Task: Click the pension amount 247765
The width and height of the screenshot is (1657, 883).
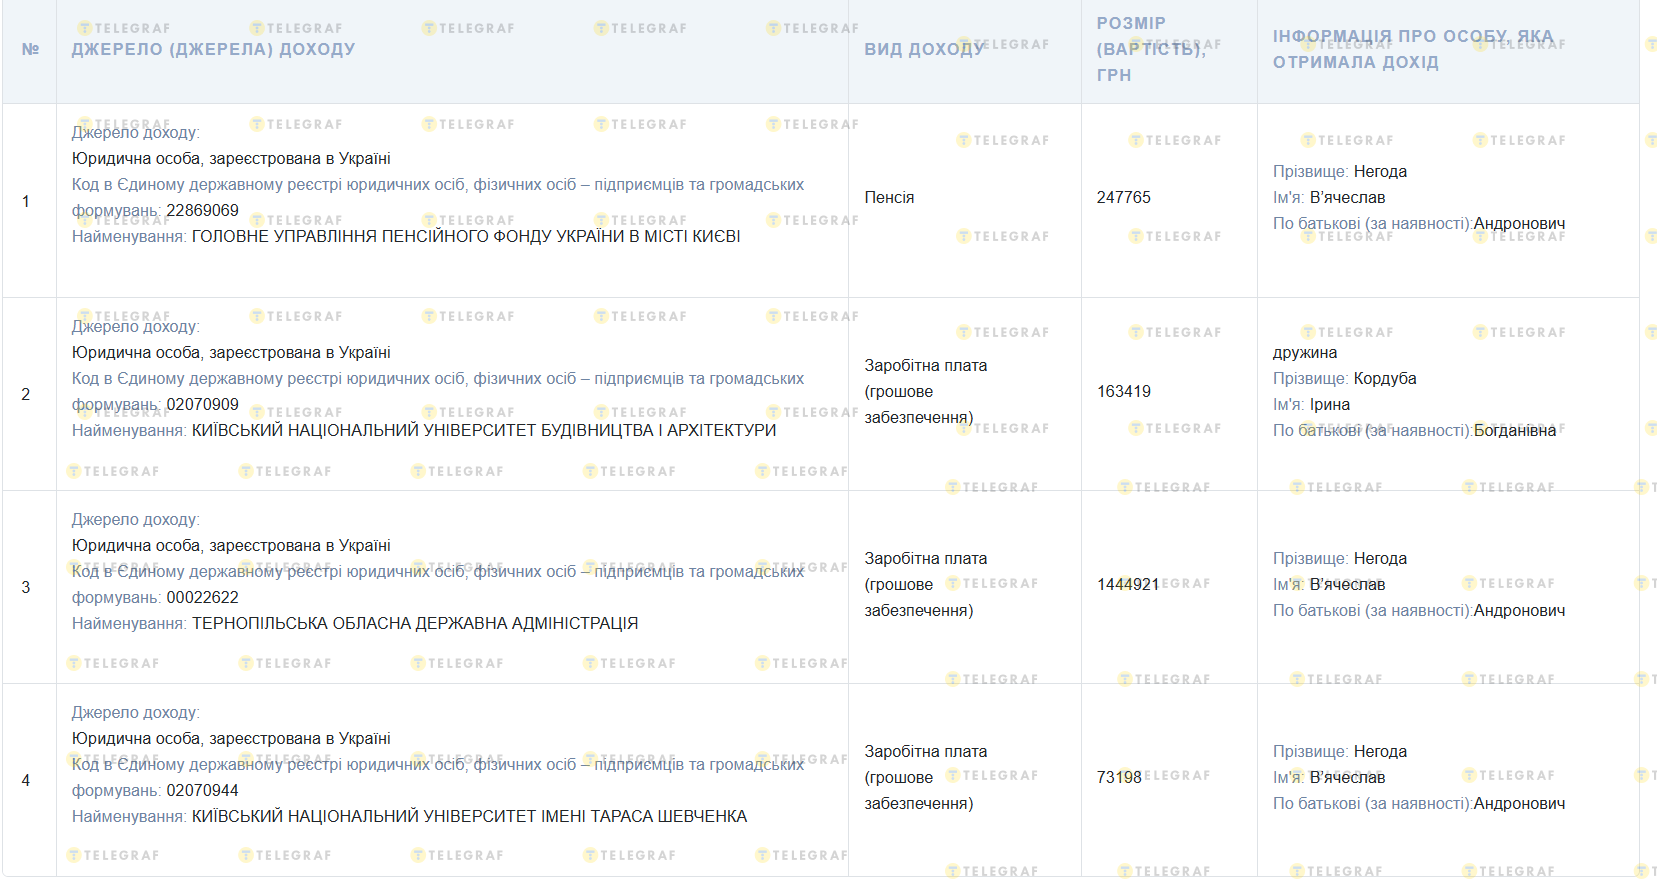Action: (1123, 198)
